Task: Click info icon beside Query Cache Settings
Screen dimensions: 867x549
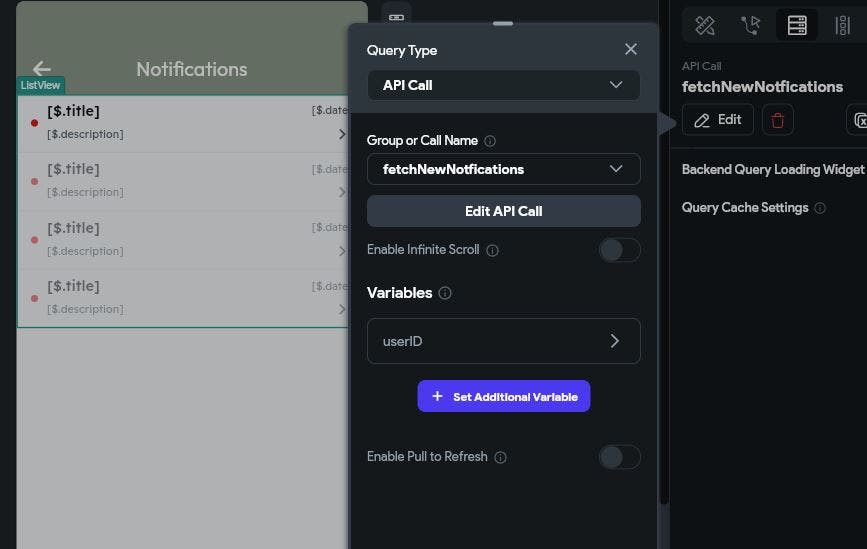Action: pyautogui.click(x=820, y=208)
